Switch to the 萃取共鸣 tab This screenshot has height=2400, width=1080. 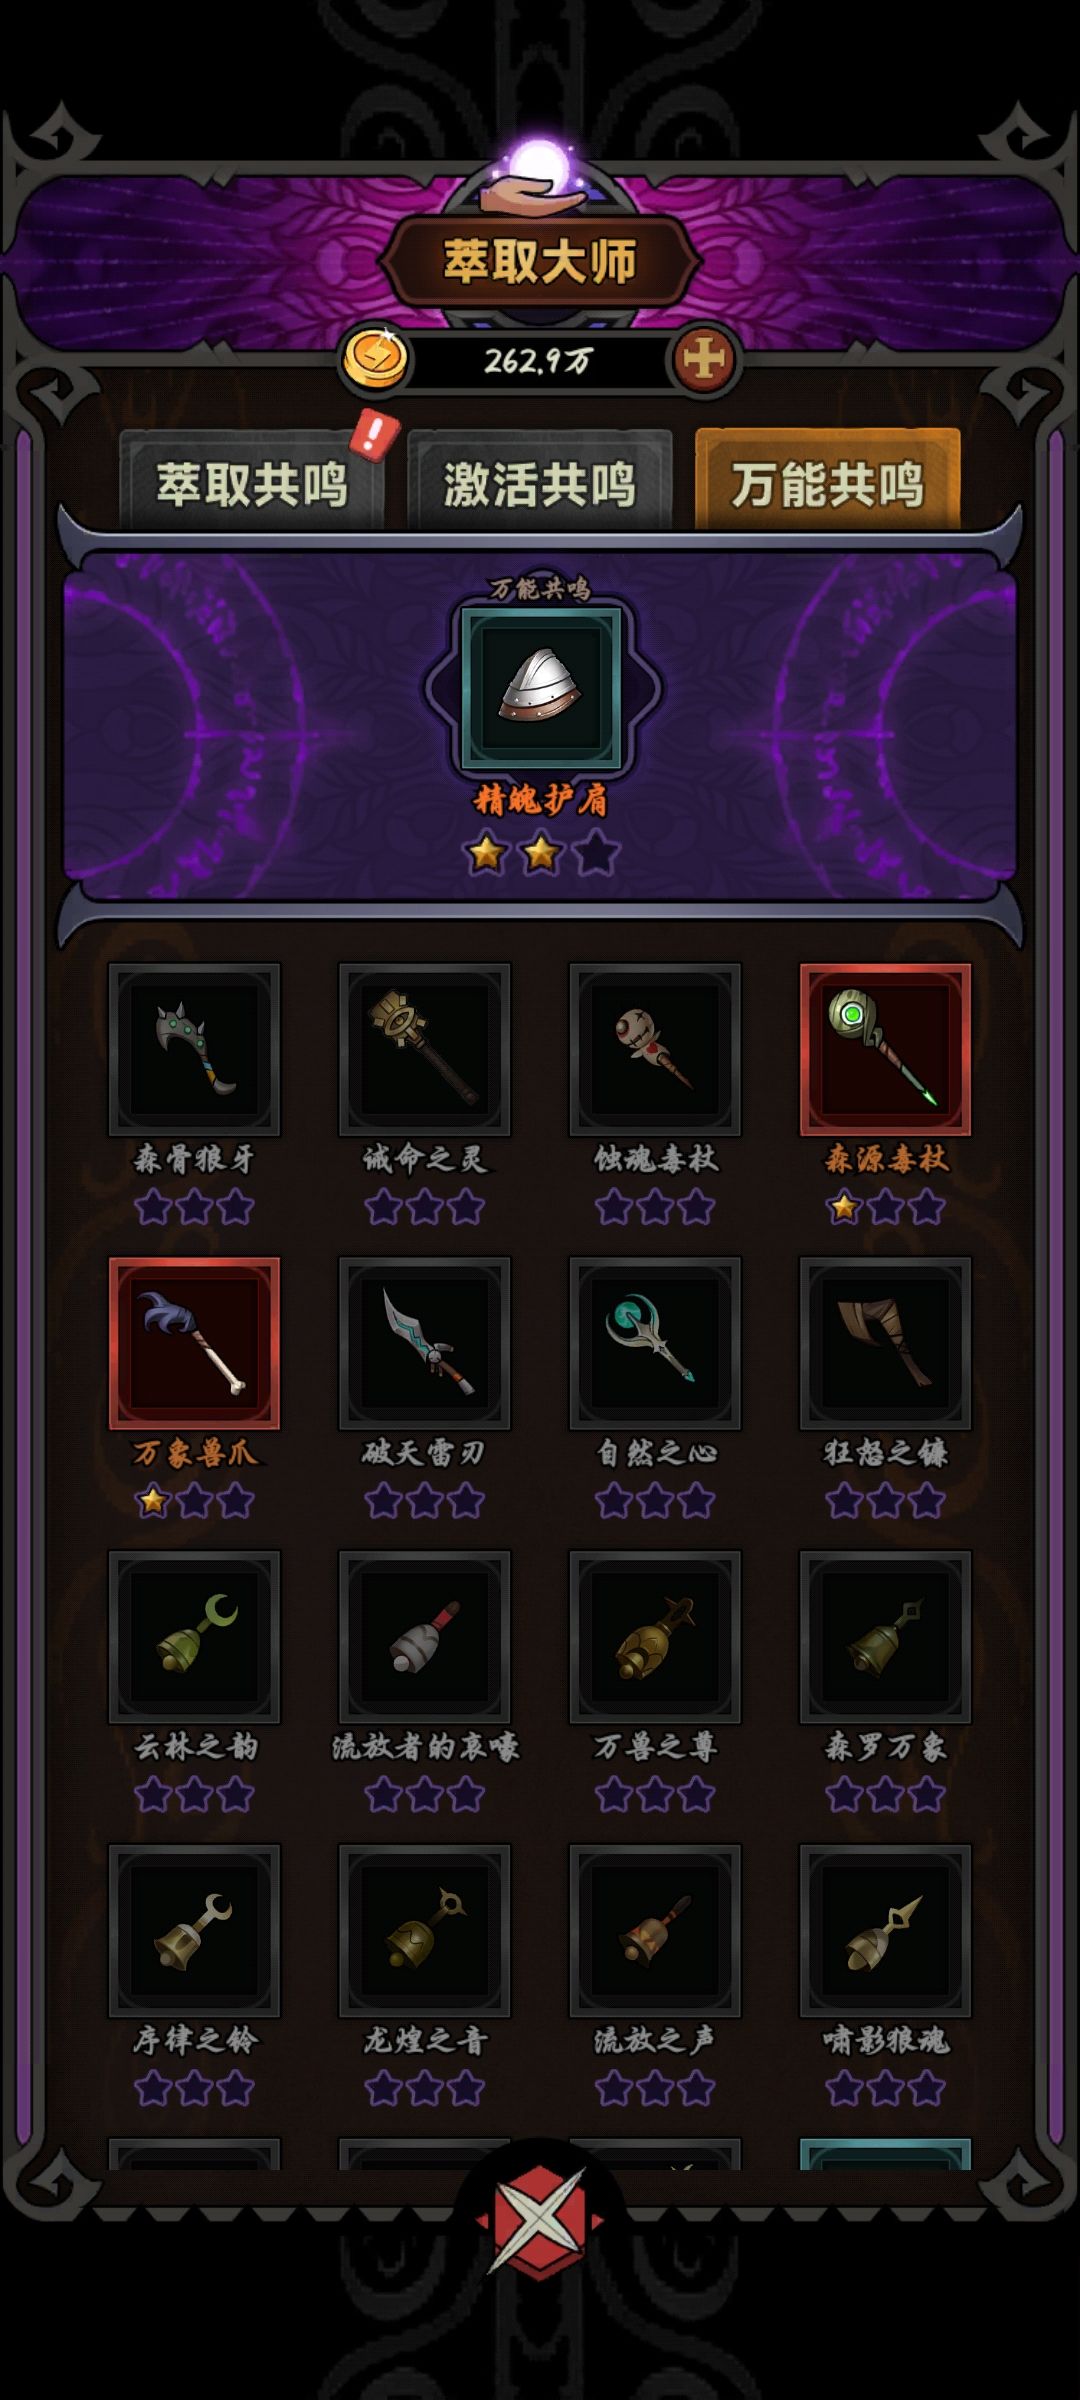pos(252,482)
